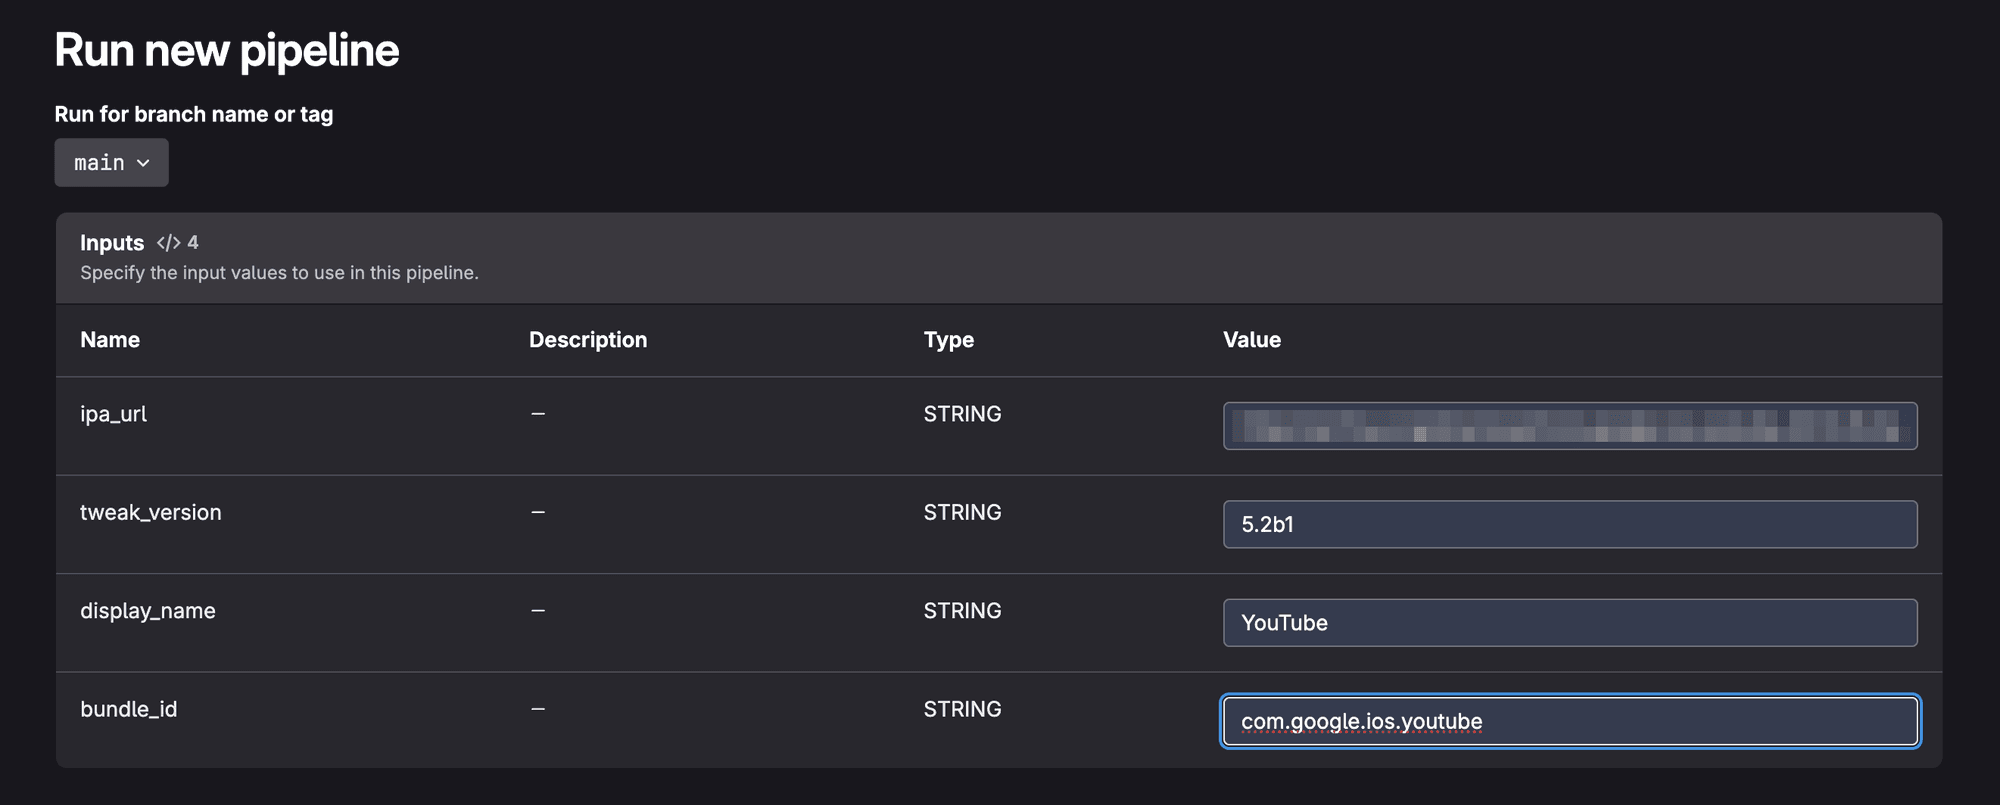Click the Description column header
2000x805 pixels.
pos(588,340)
